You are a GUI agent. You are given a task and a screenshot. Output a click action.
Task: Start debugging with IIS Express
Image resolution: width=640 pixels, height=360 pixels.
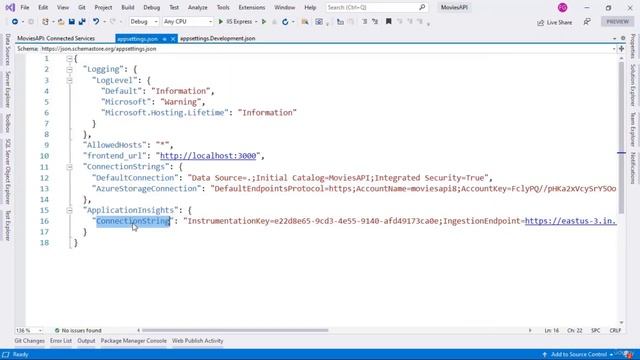235,22
